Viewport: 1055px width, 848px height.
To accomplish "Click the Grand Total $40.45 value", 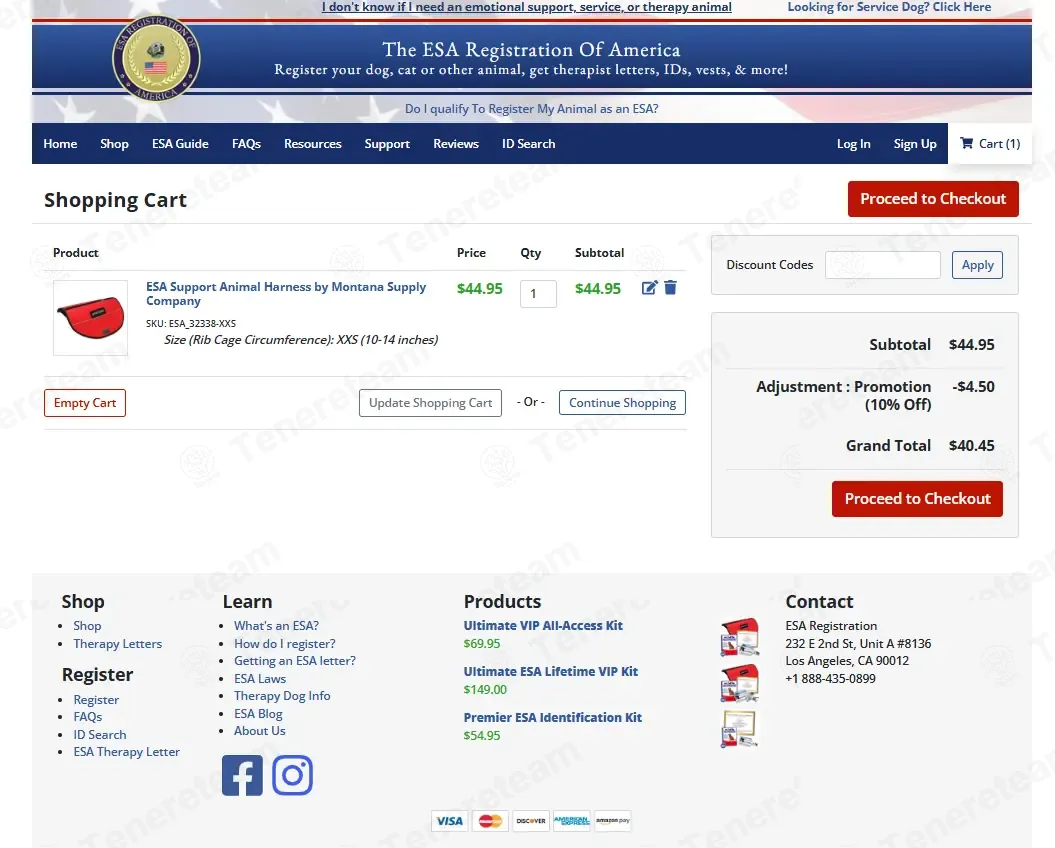I will [972, 446].
